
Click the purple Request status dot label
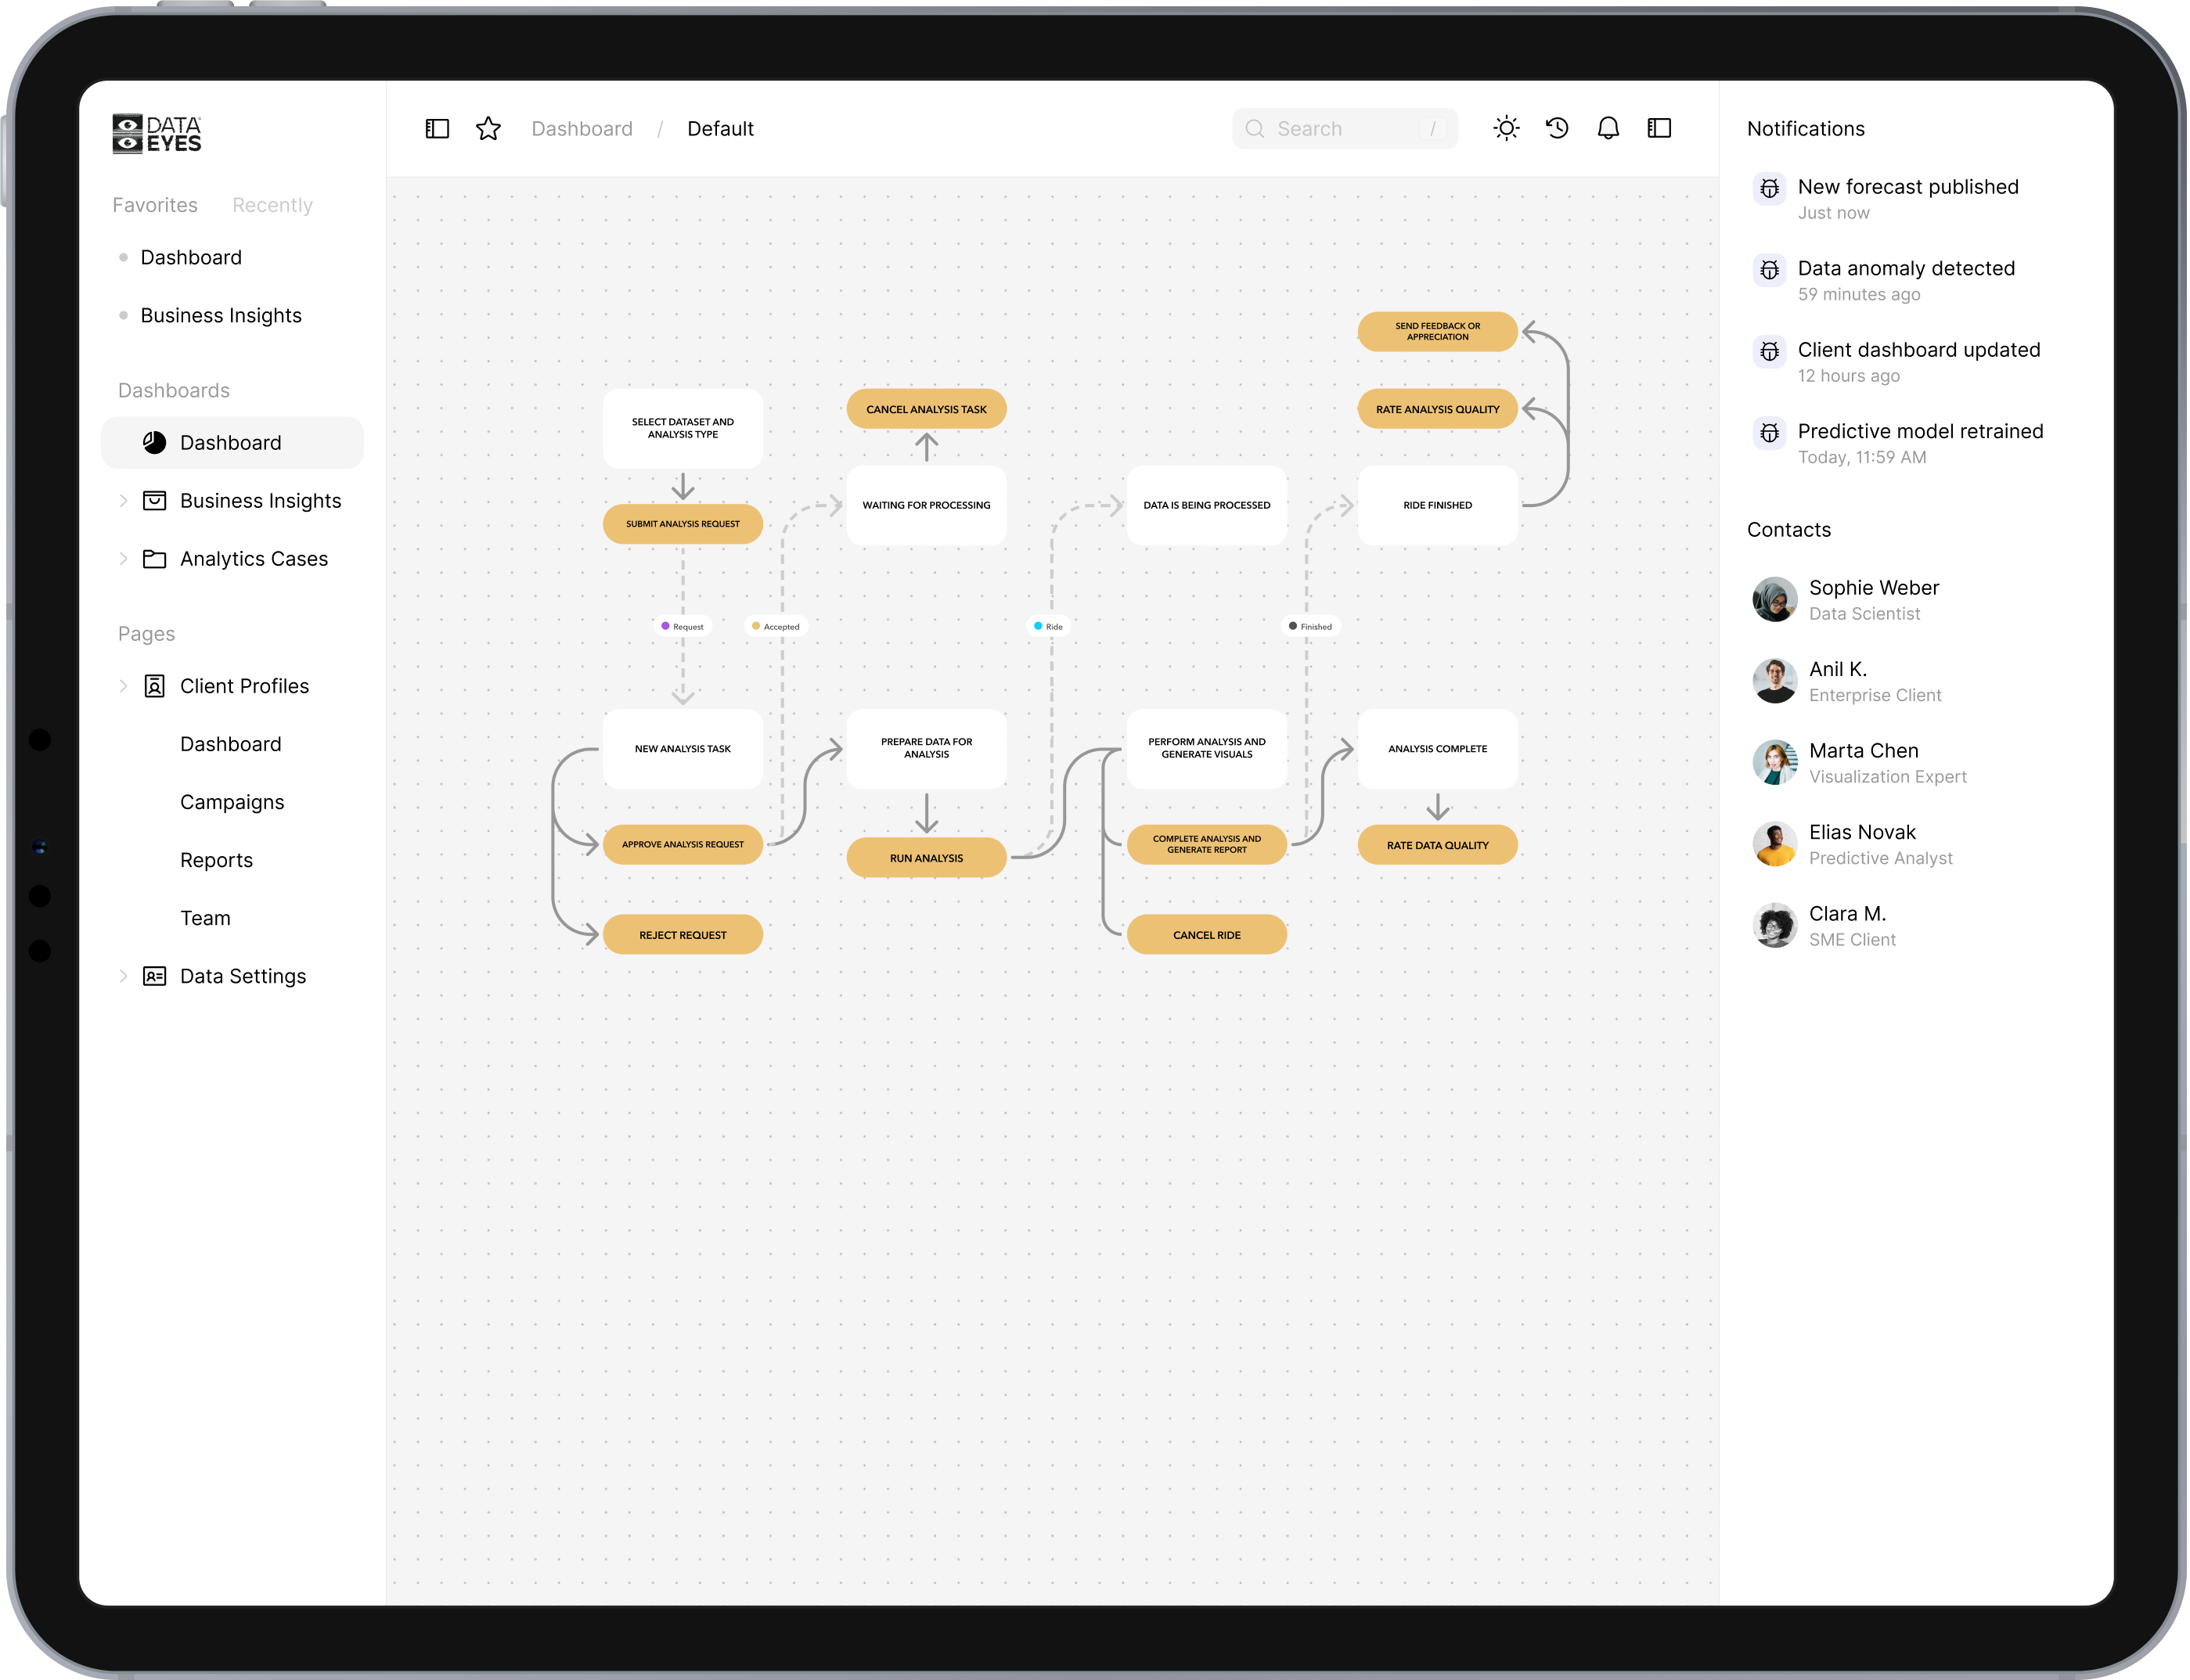(x=683, y=626)
